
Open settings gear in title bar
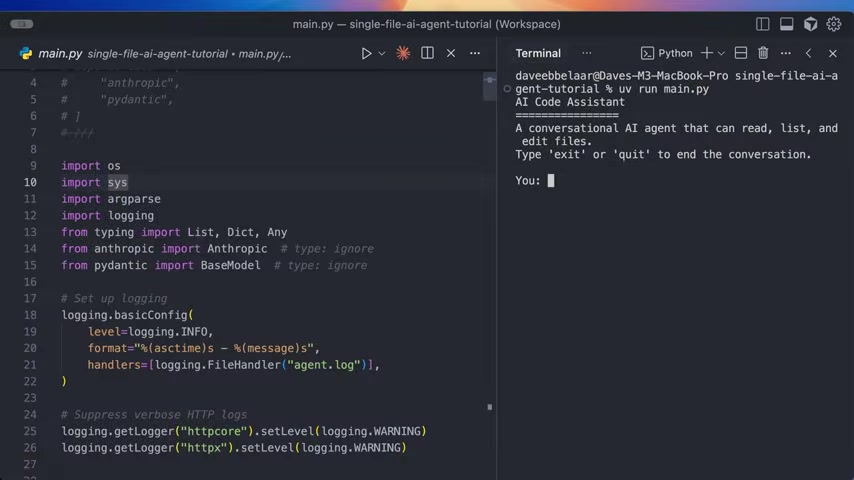(834, 24)
